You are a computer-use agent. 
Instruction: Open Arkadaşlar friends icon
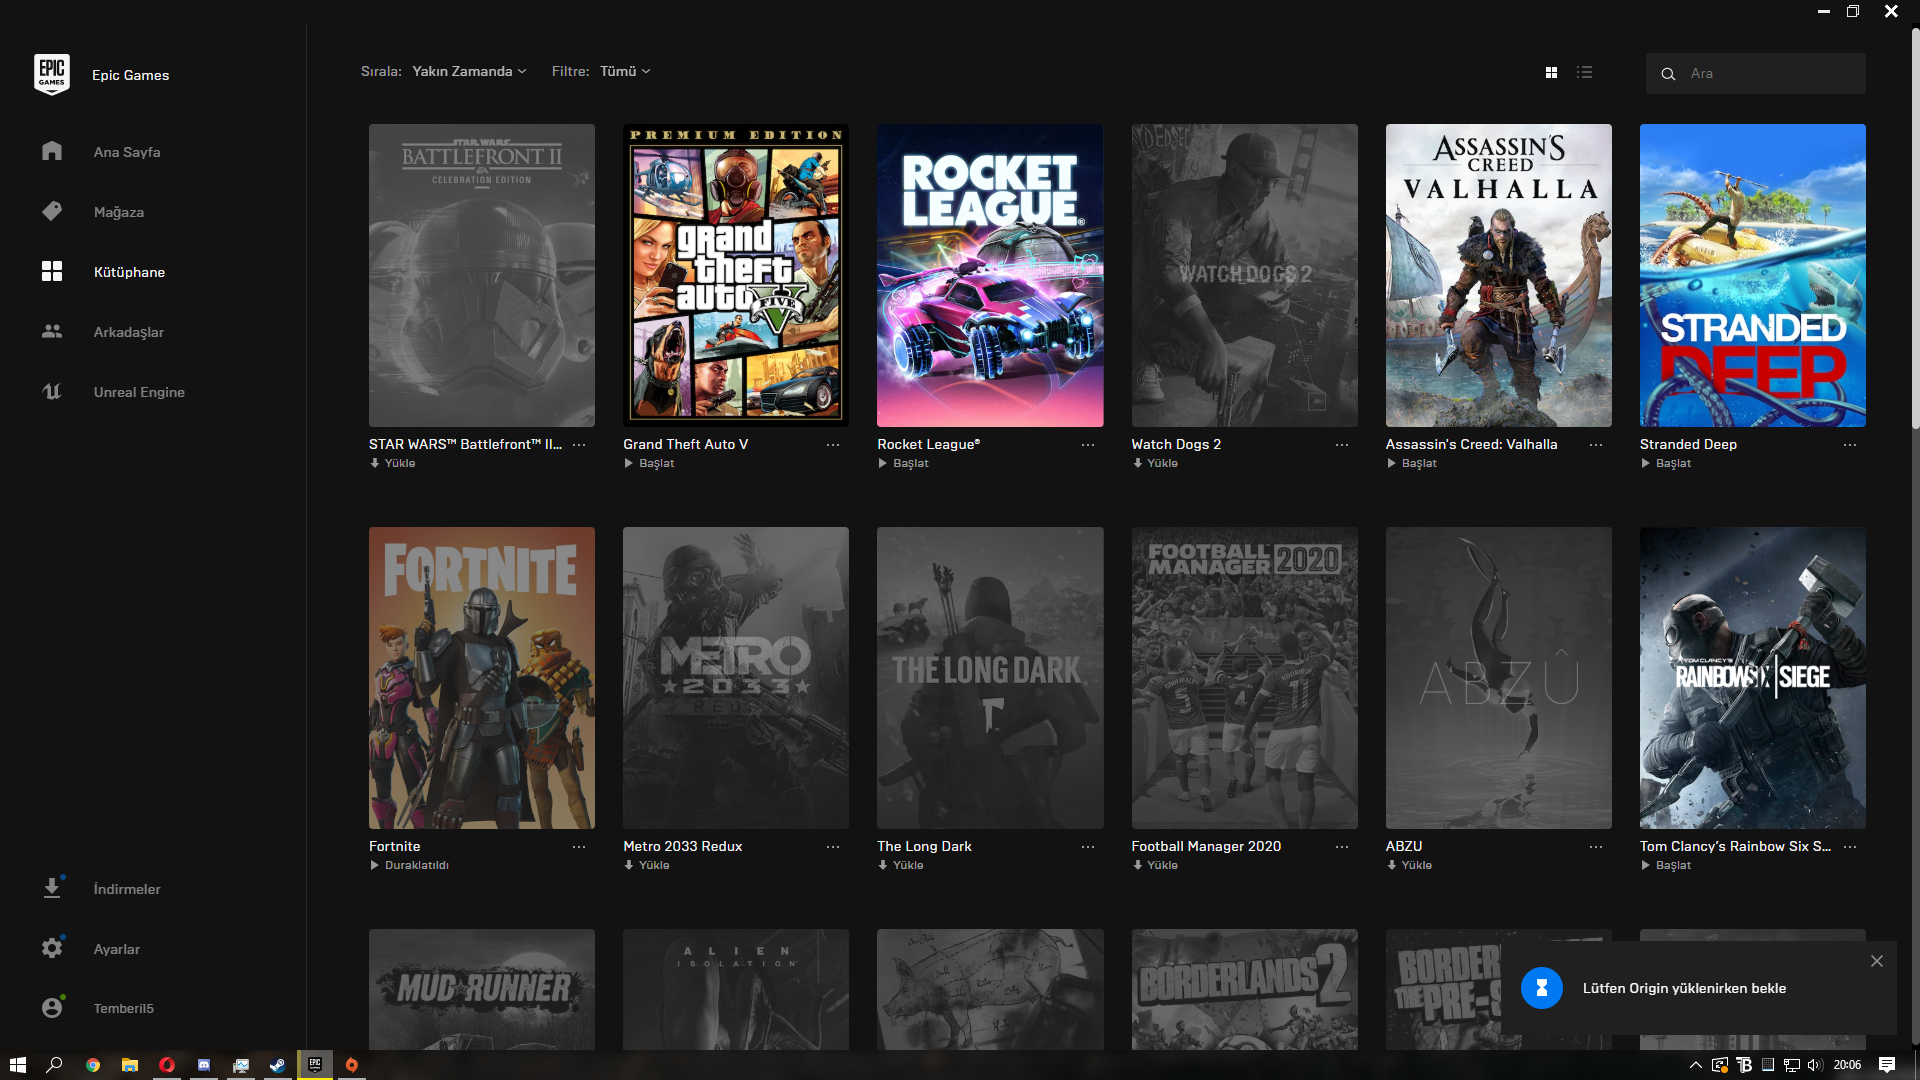click(52, 331)
